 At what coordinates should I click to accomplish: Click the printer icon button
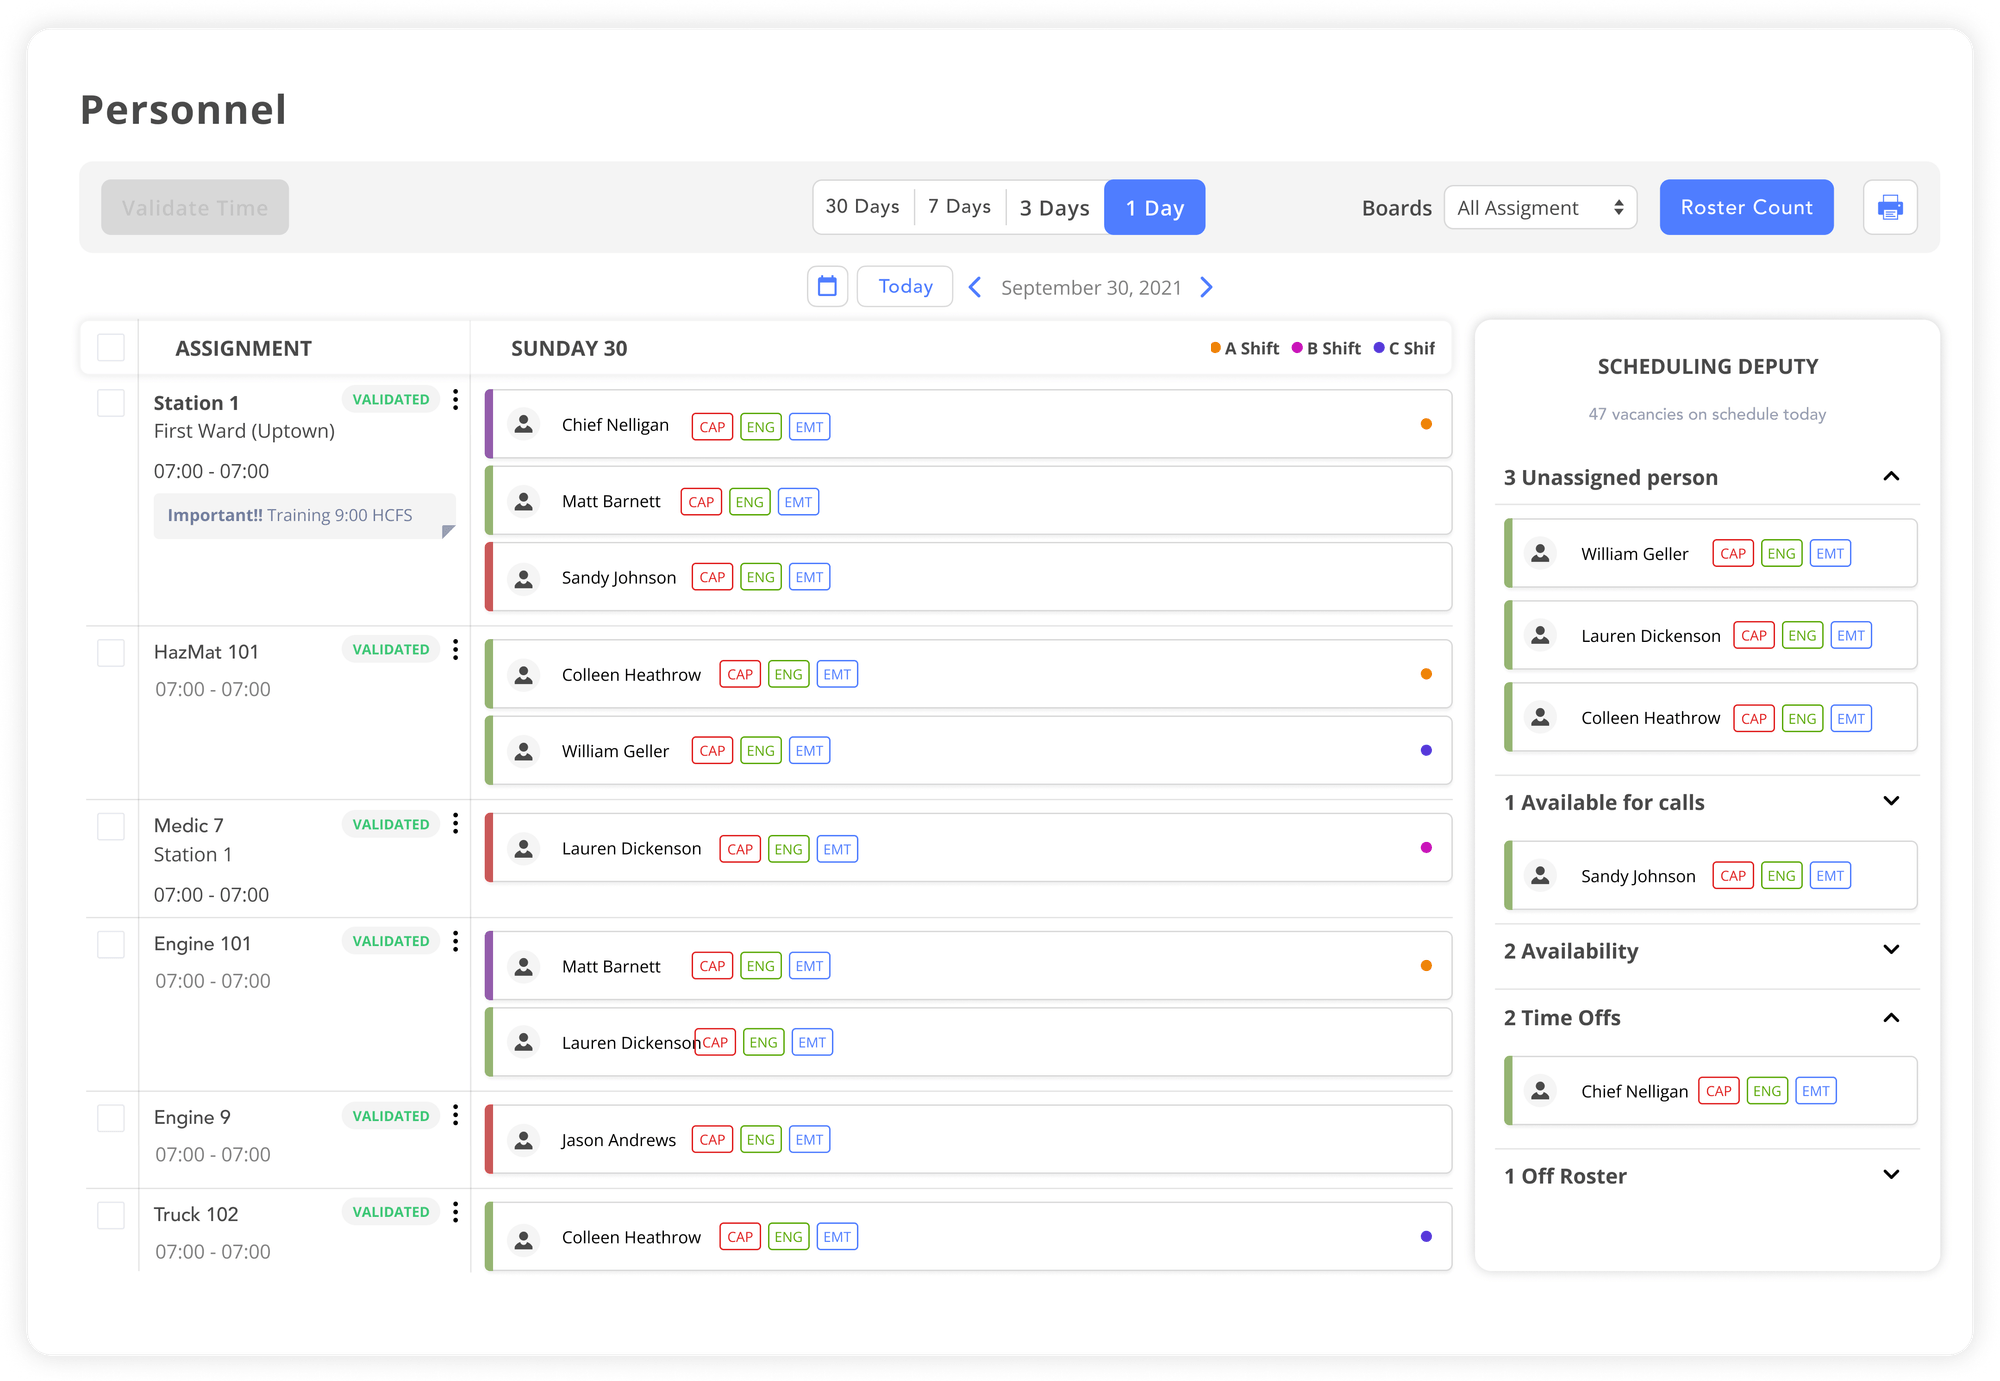pos(1889,208)
